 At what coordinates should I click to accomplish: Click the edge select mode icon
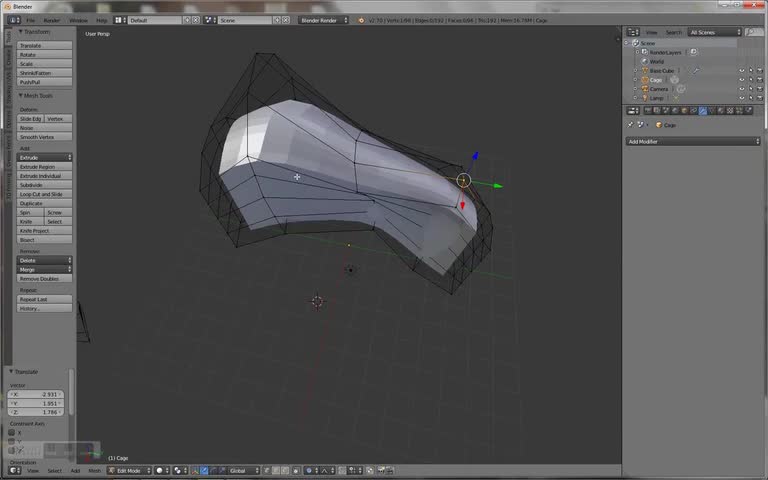pyautogui.click(x=276, y=470)
